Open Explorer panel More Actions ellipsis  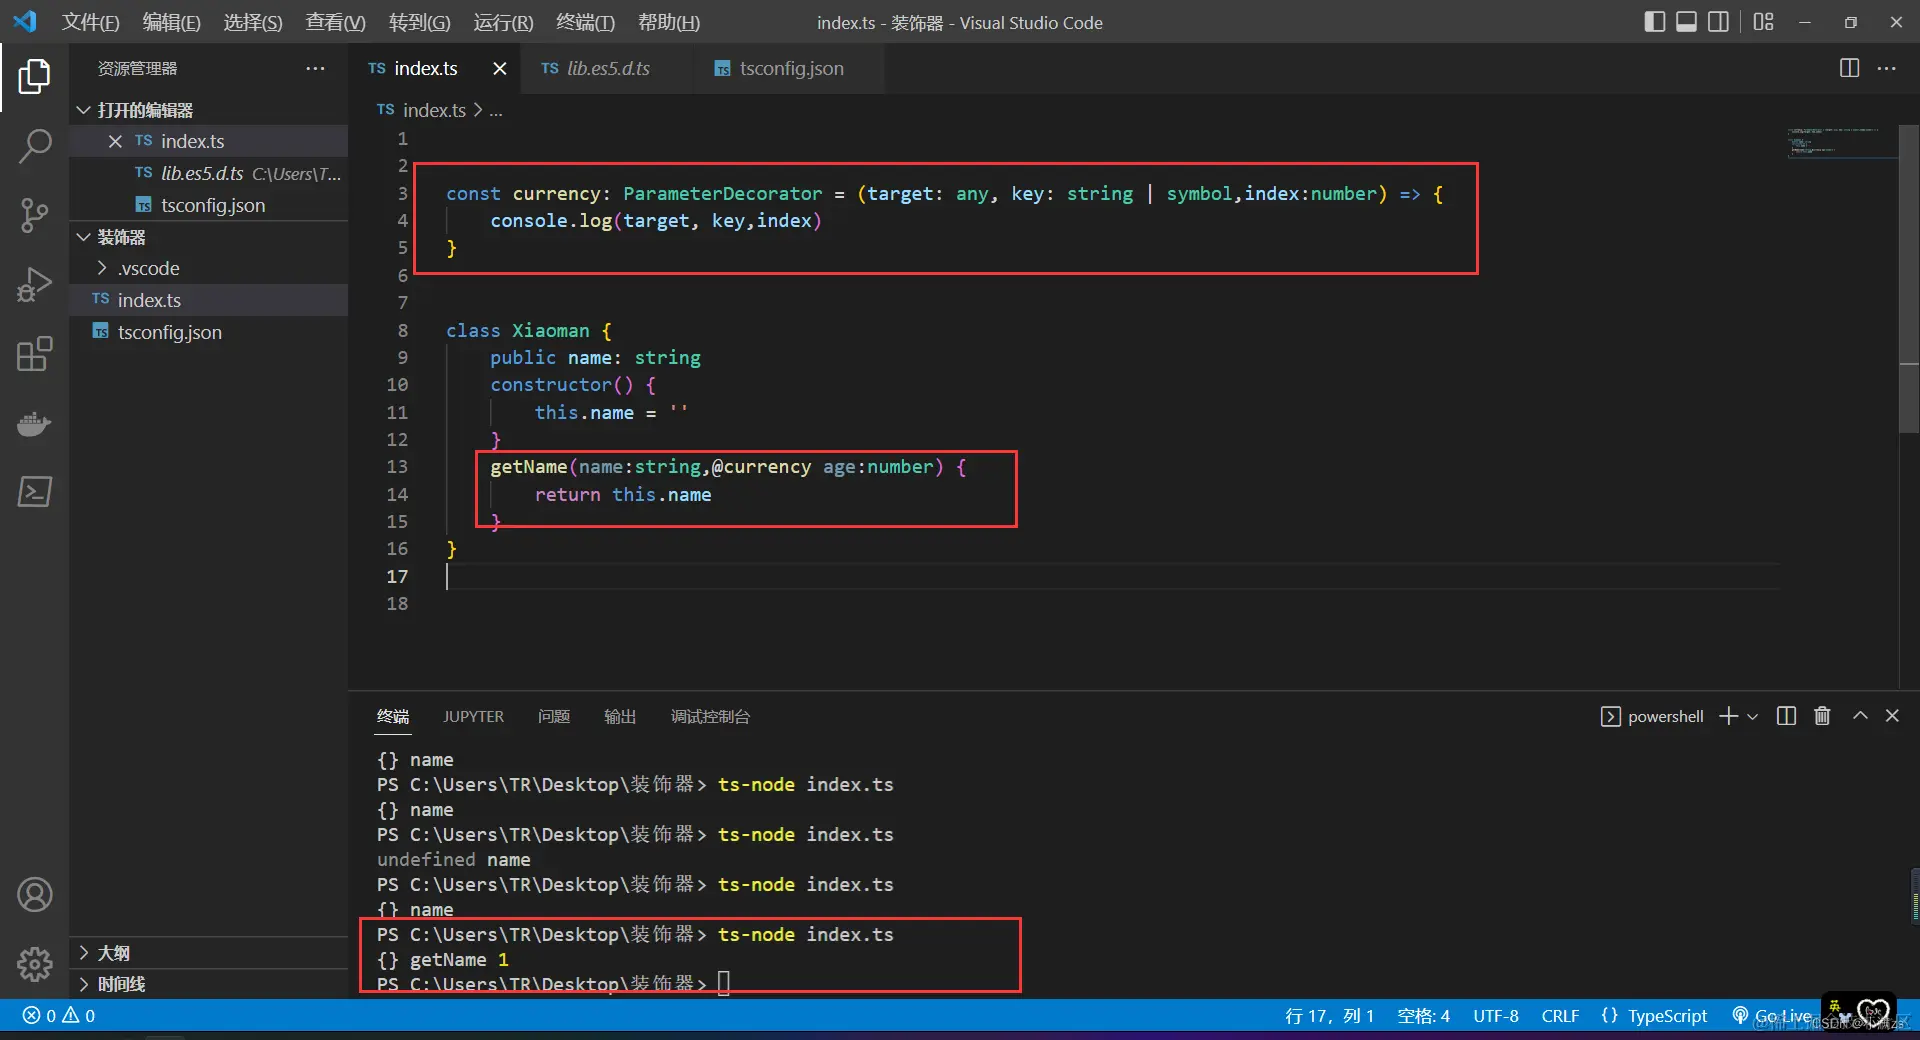tap(315, 68)
